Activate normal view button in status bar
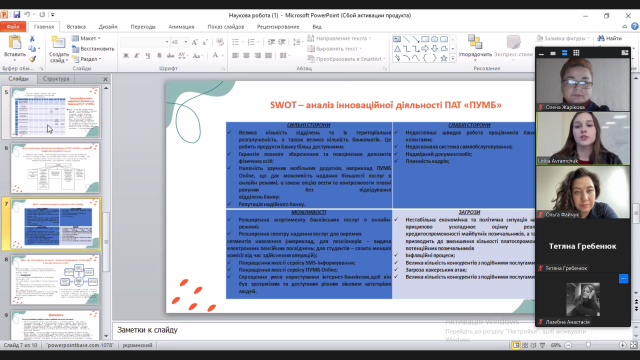640x360 pixels. 516,345
